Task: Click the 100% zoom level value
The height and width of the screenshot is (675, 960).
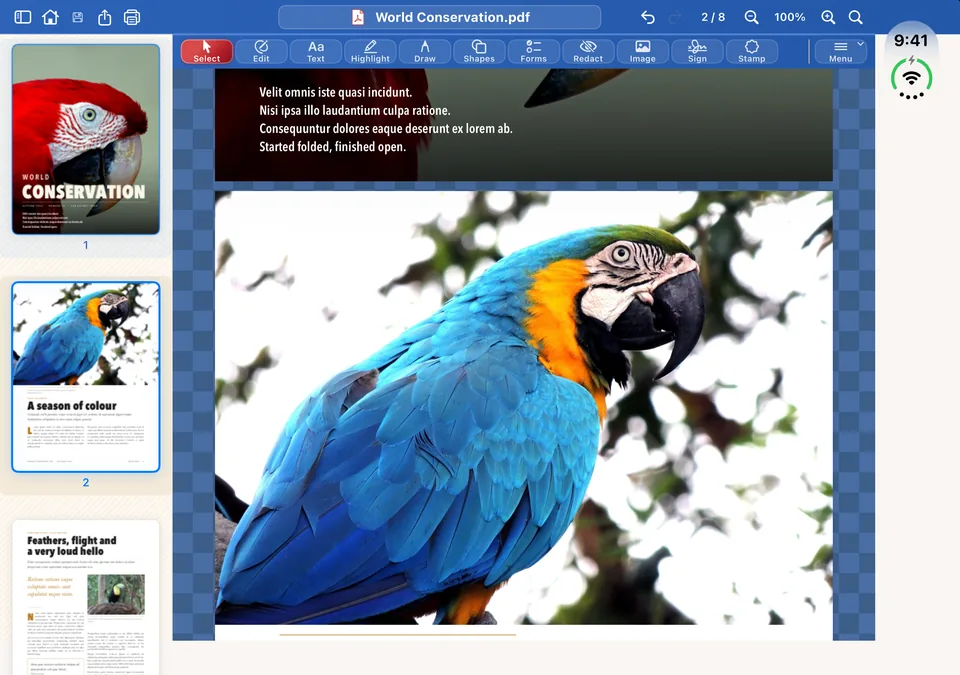Action: pos(790,17)
